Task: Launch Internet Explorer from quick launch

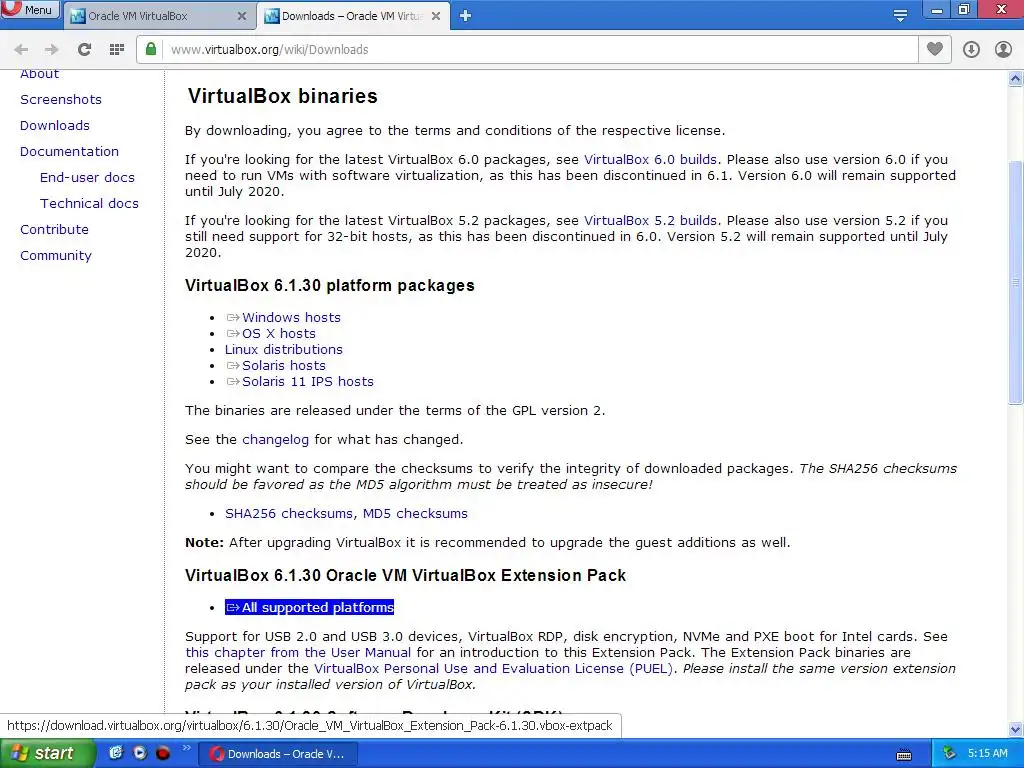Action: (116, 753)
